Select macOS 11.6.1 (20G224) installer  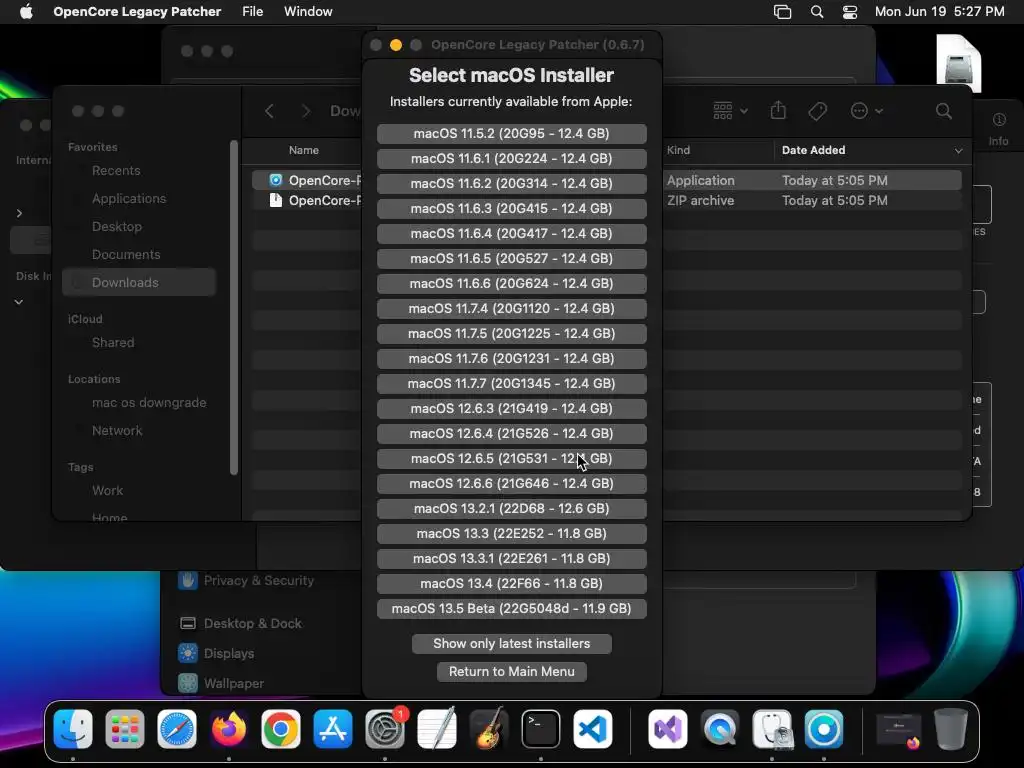pos(511,158)
